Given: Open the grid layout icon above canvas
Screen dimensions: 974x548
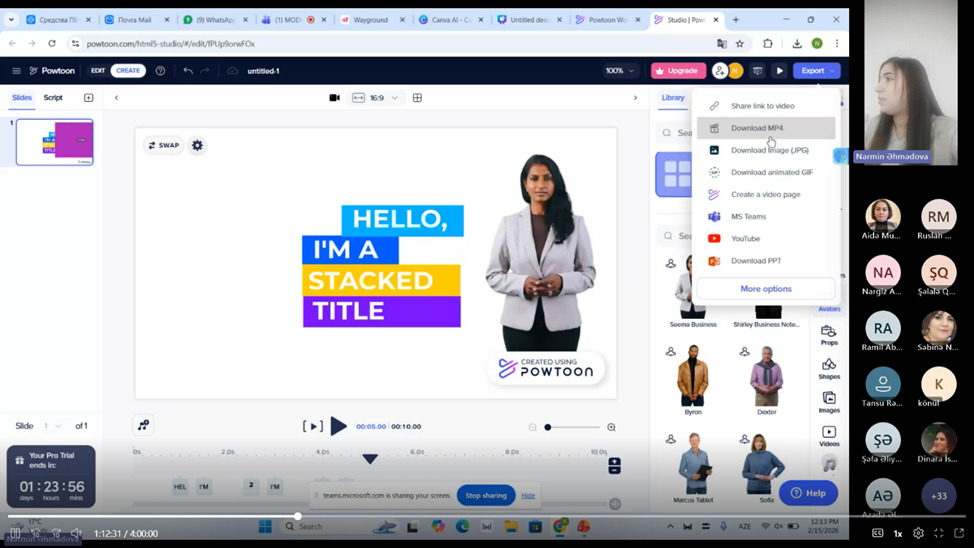Looking at the screenshot, I should tap(417, 98).
